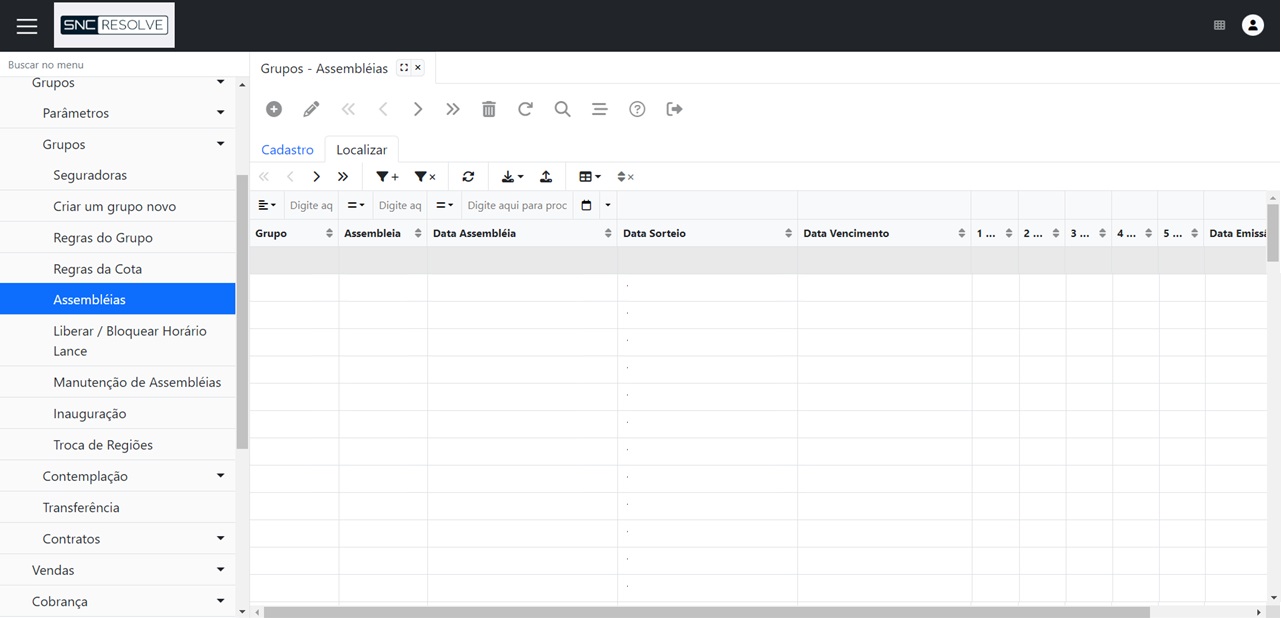Clear sorting with sort X icon
The height and width of the screenshot is (618, 1281).
[625, 177]
